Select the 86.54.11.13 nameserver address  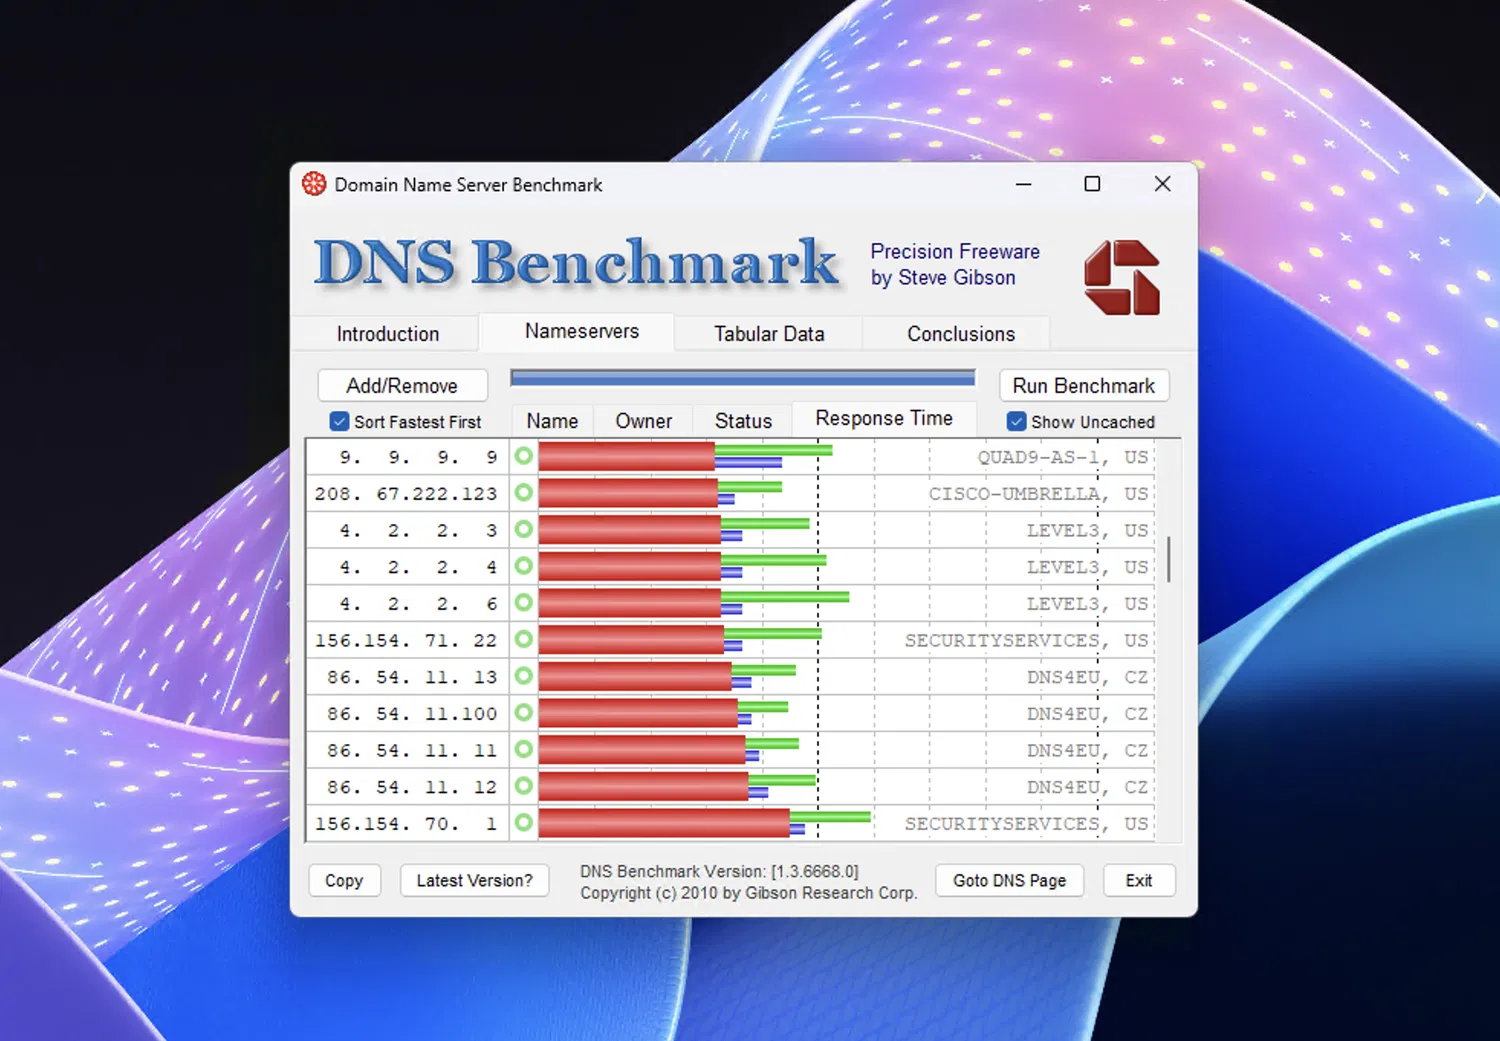(x=412, y=677)
